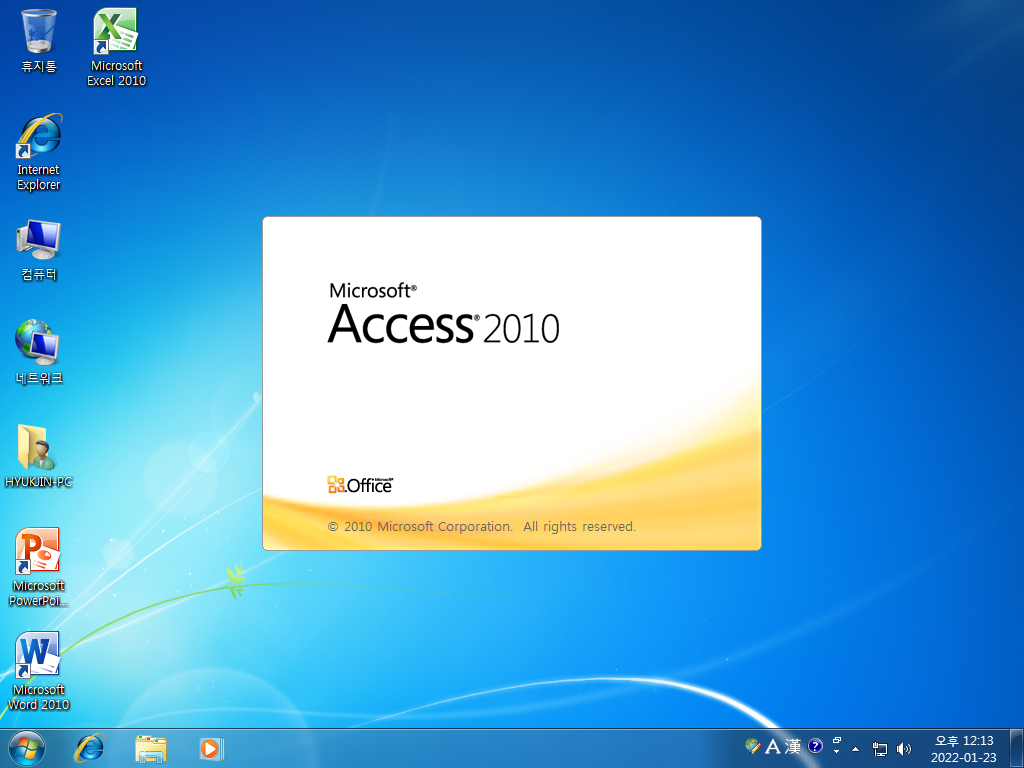Open Windows Explorer from the taskbar
Viewport: 1024px width, 768px height.
click(151, 748)
